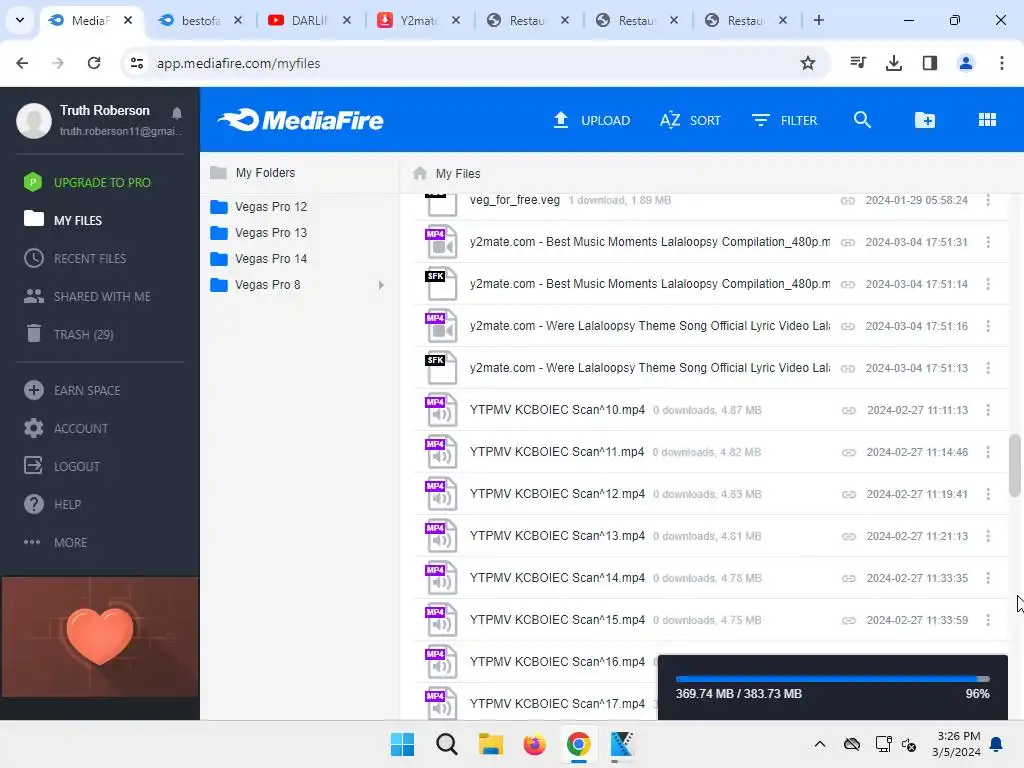The width and height of the screenshot is (1024, 768).
Task: Click the heart advertisement thumbnail
Action: [x=100, y=637]
